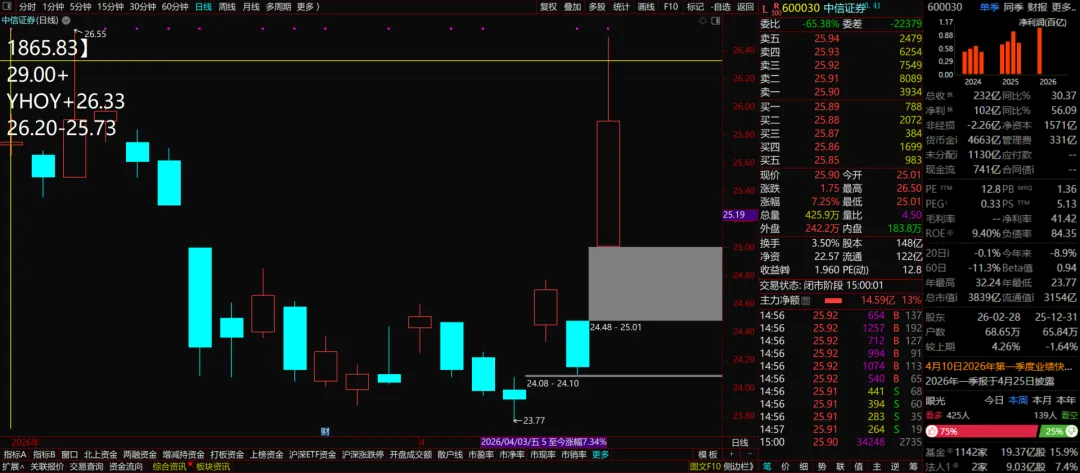Image resolution: width=1080 pixels, height=473 pixels.
Task: Open 交易查询 tab
Action: click(86, 467)
